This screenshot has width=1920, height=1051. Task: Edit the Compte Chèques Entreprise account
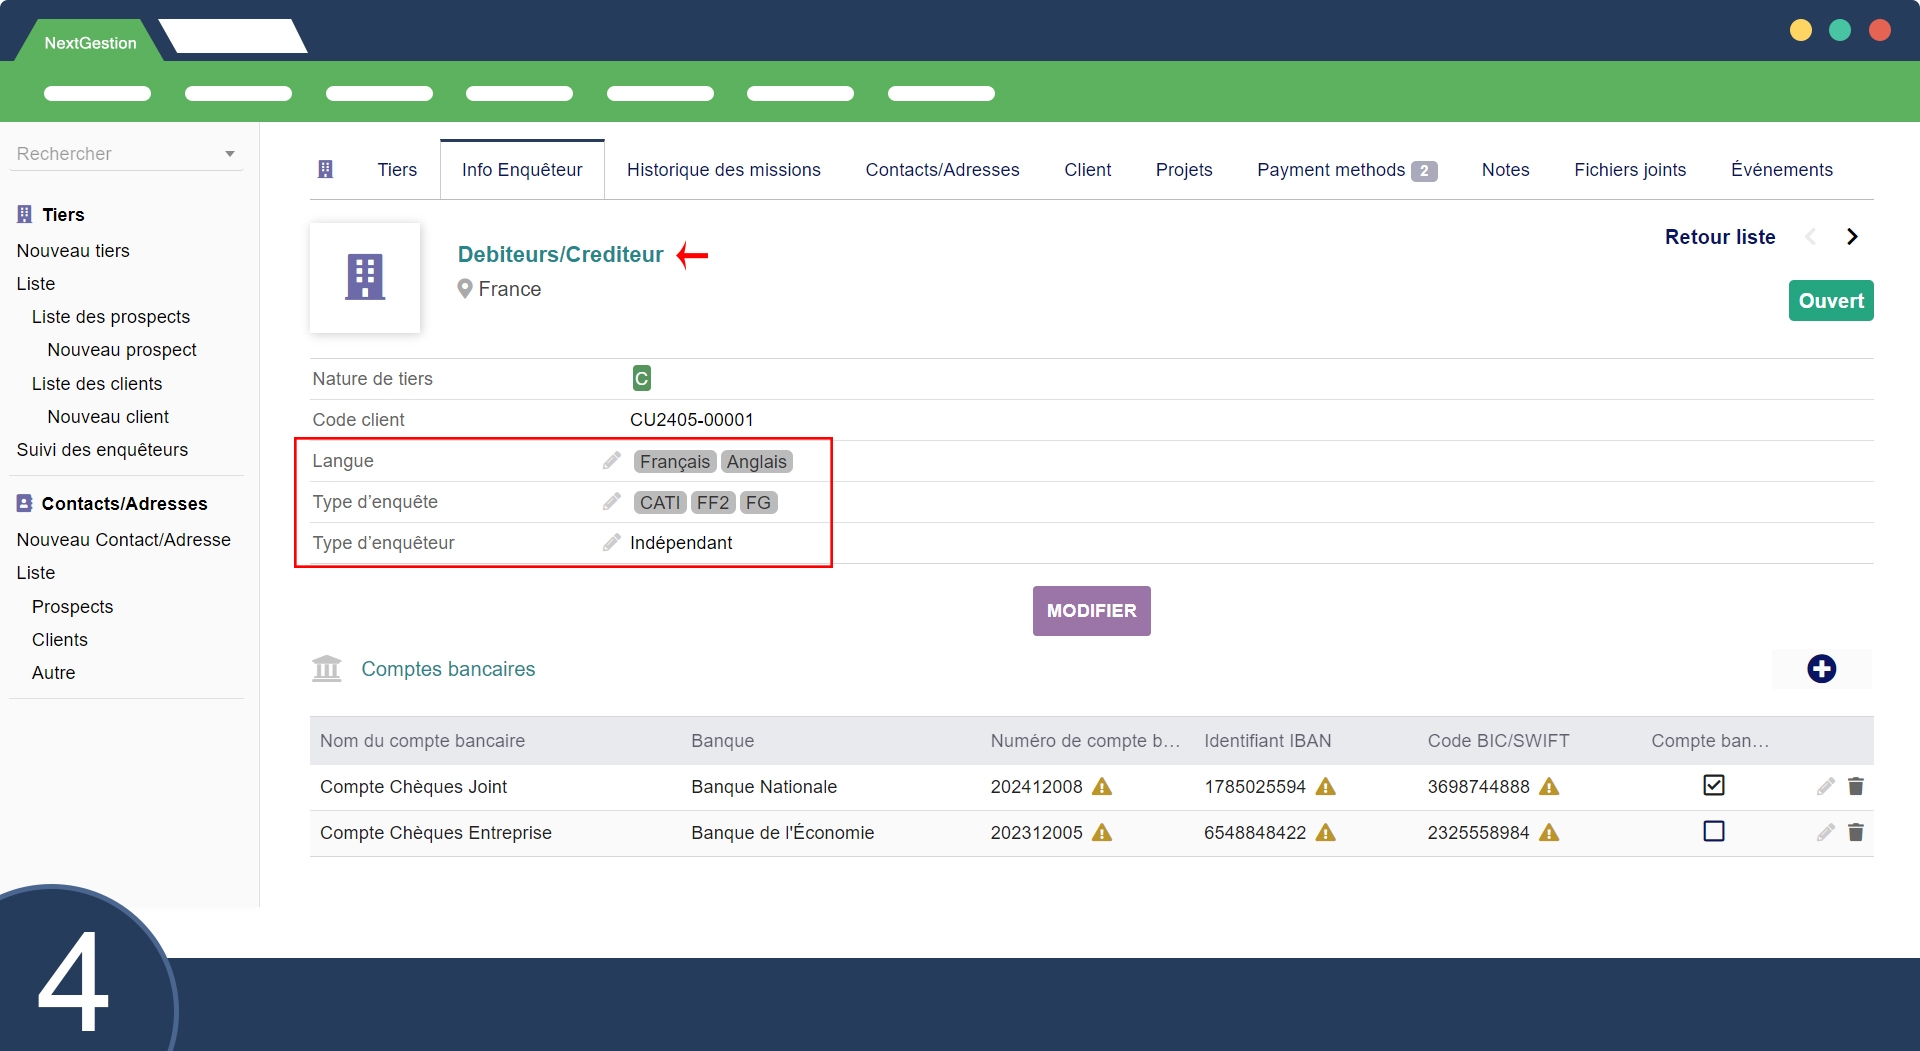coord(1825,833)
